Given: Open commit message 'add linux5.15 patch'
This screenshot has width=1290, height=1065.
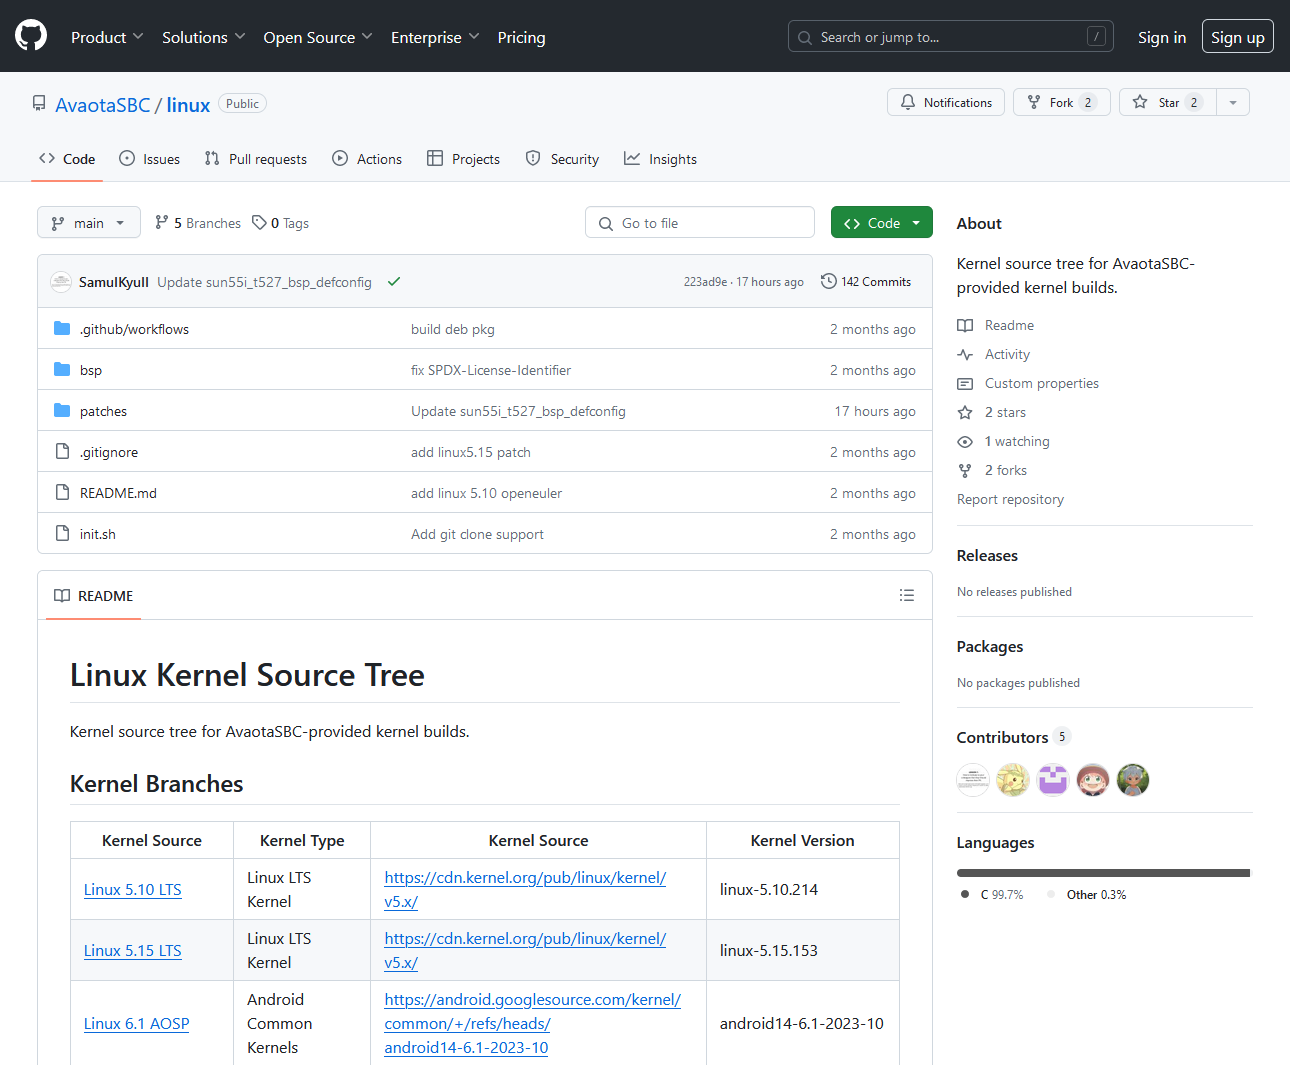Looking at the screenshot, I should [x=471, y=452].
